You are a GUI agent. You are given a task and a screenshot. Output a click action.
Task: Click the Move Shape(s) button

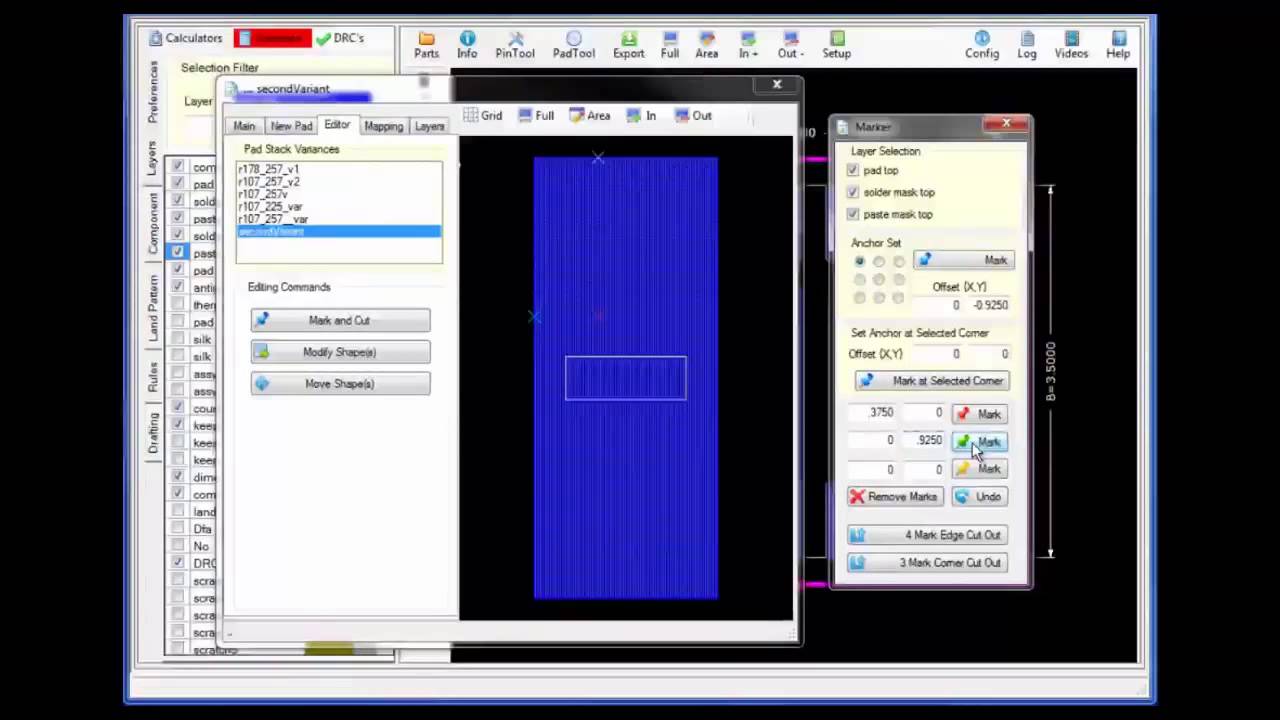click(x=340, y=384)
